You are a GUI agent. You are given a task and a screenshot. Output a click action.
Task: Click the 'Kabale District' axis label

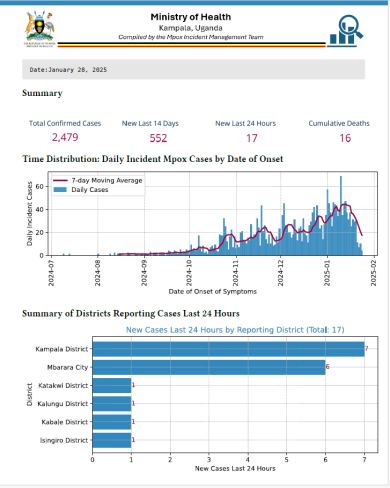click(65, 422)
